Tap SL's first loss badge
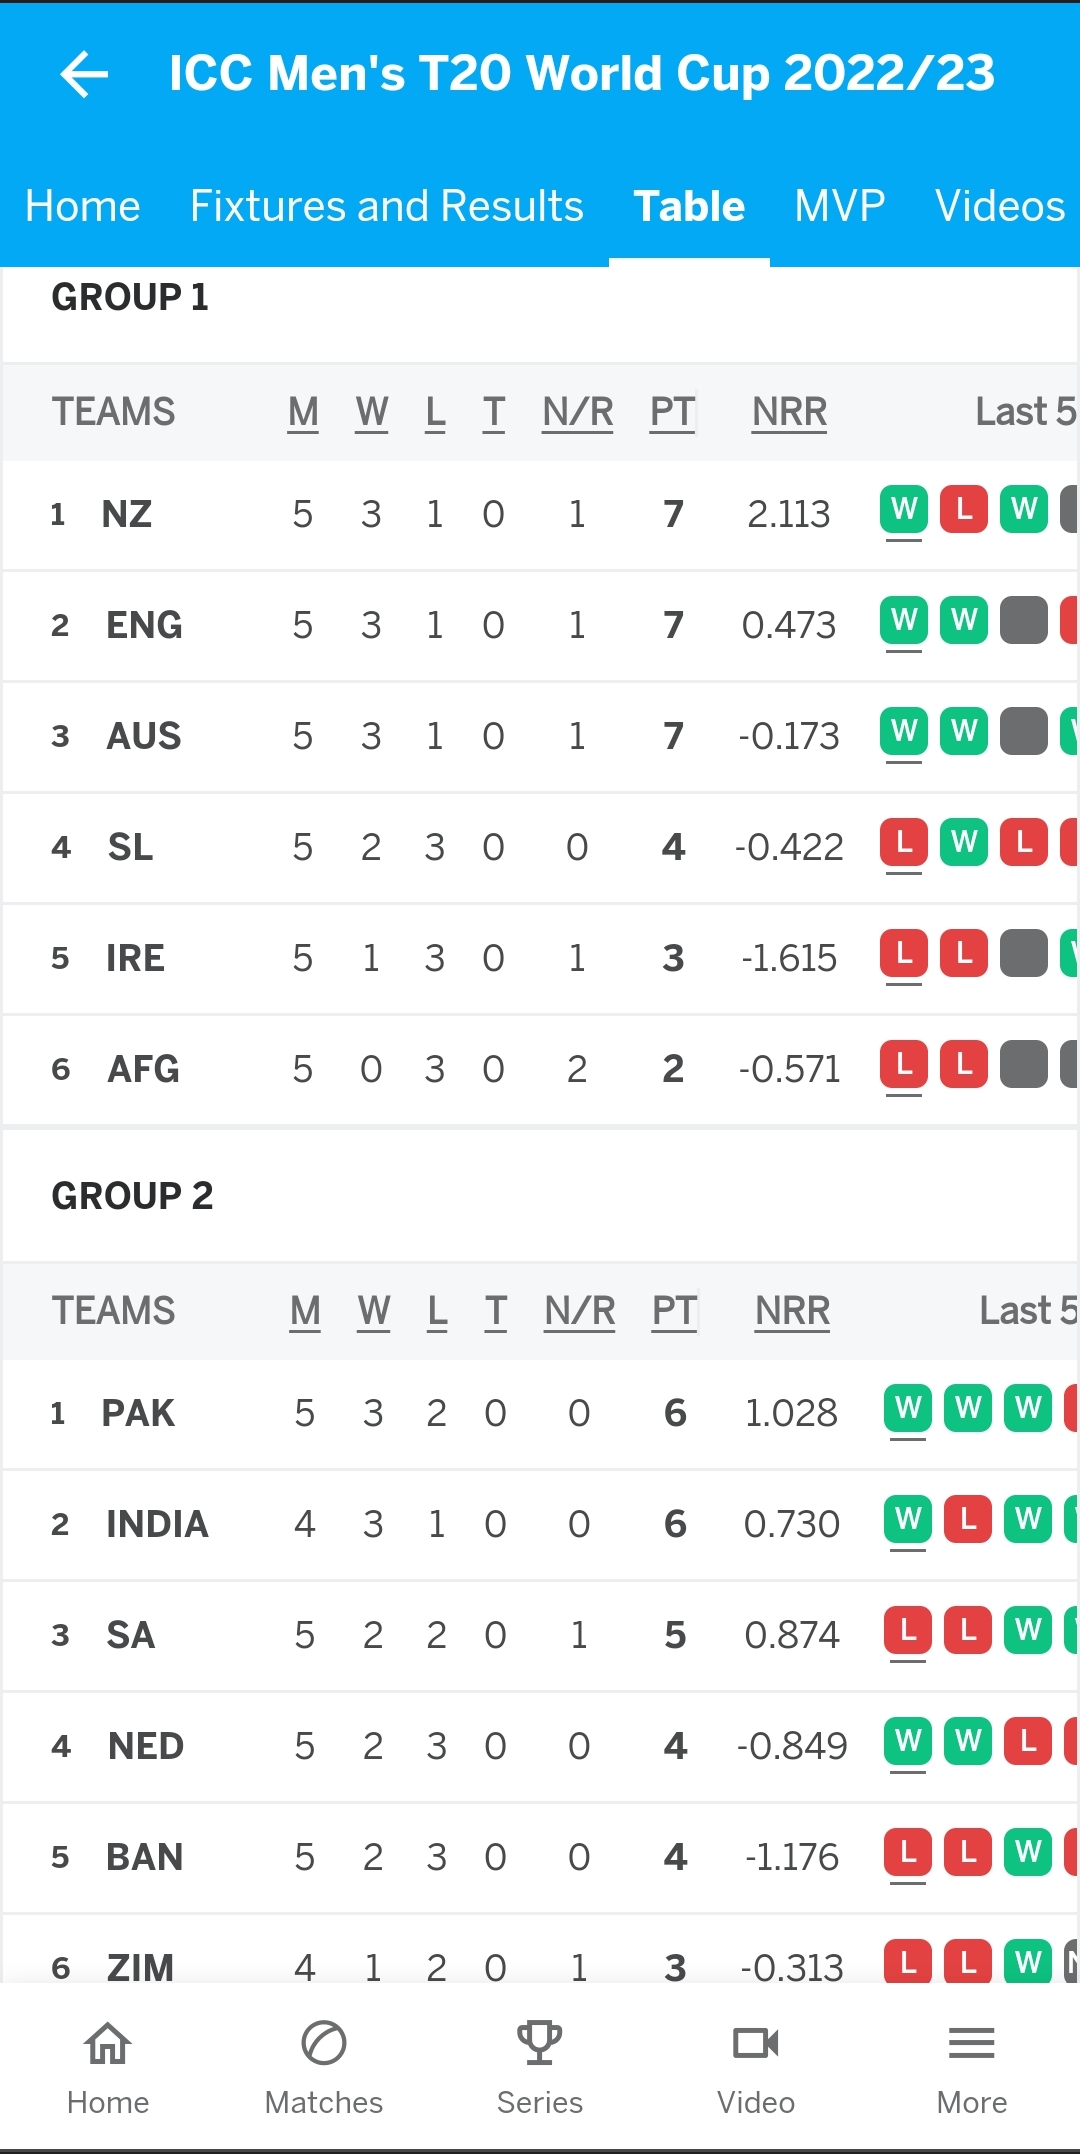 (904, 843)
